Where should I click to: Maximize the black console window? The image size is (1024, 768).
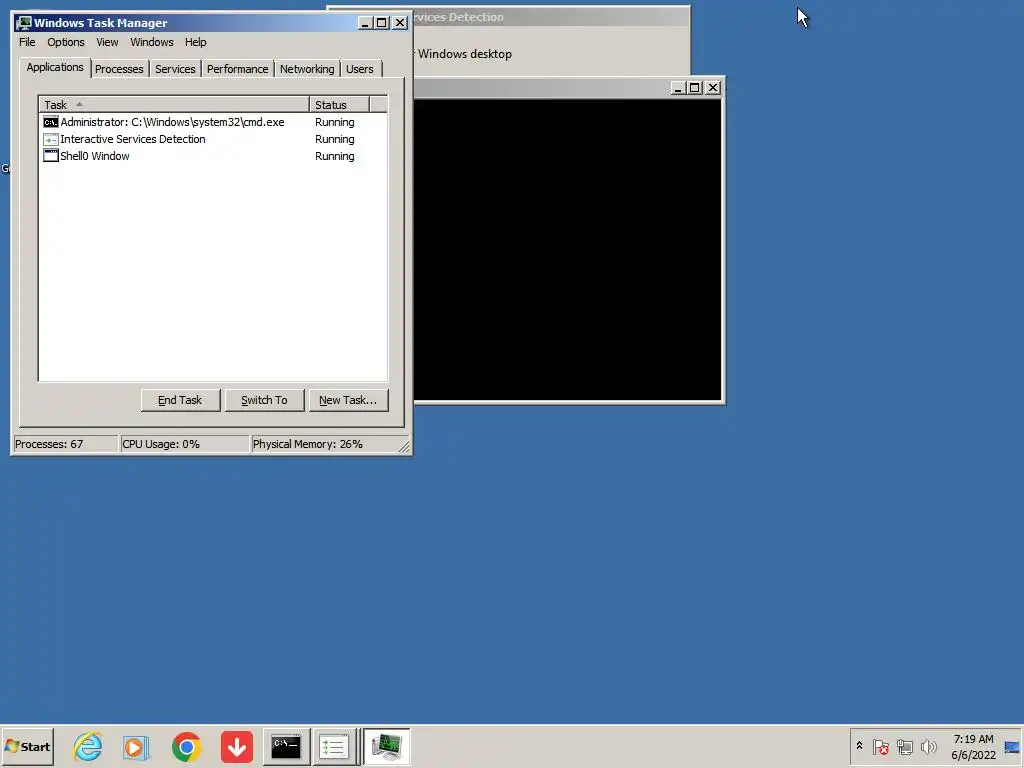pyautogui.click(x=695, y=88)
